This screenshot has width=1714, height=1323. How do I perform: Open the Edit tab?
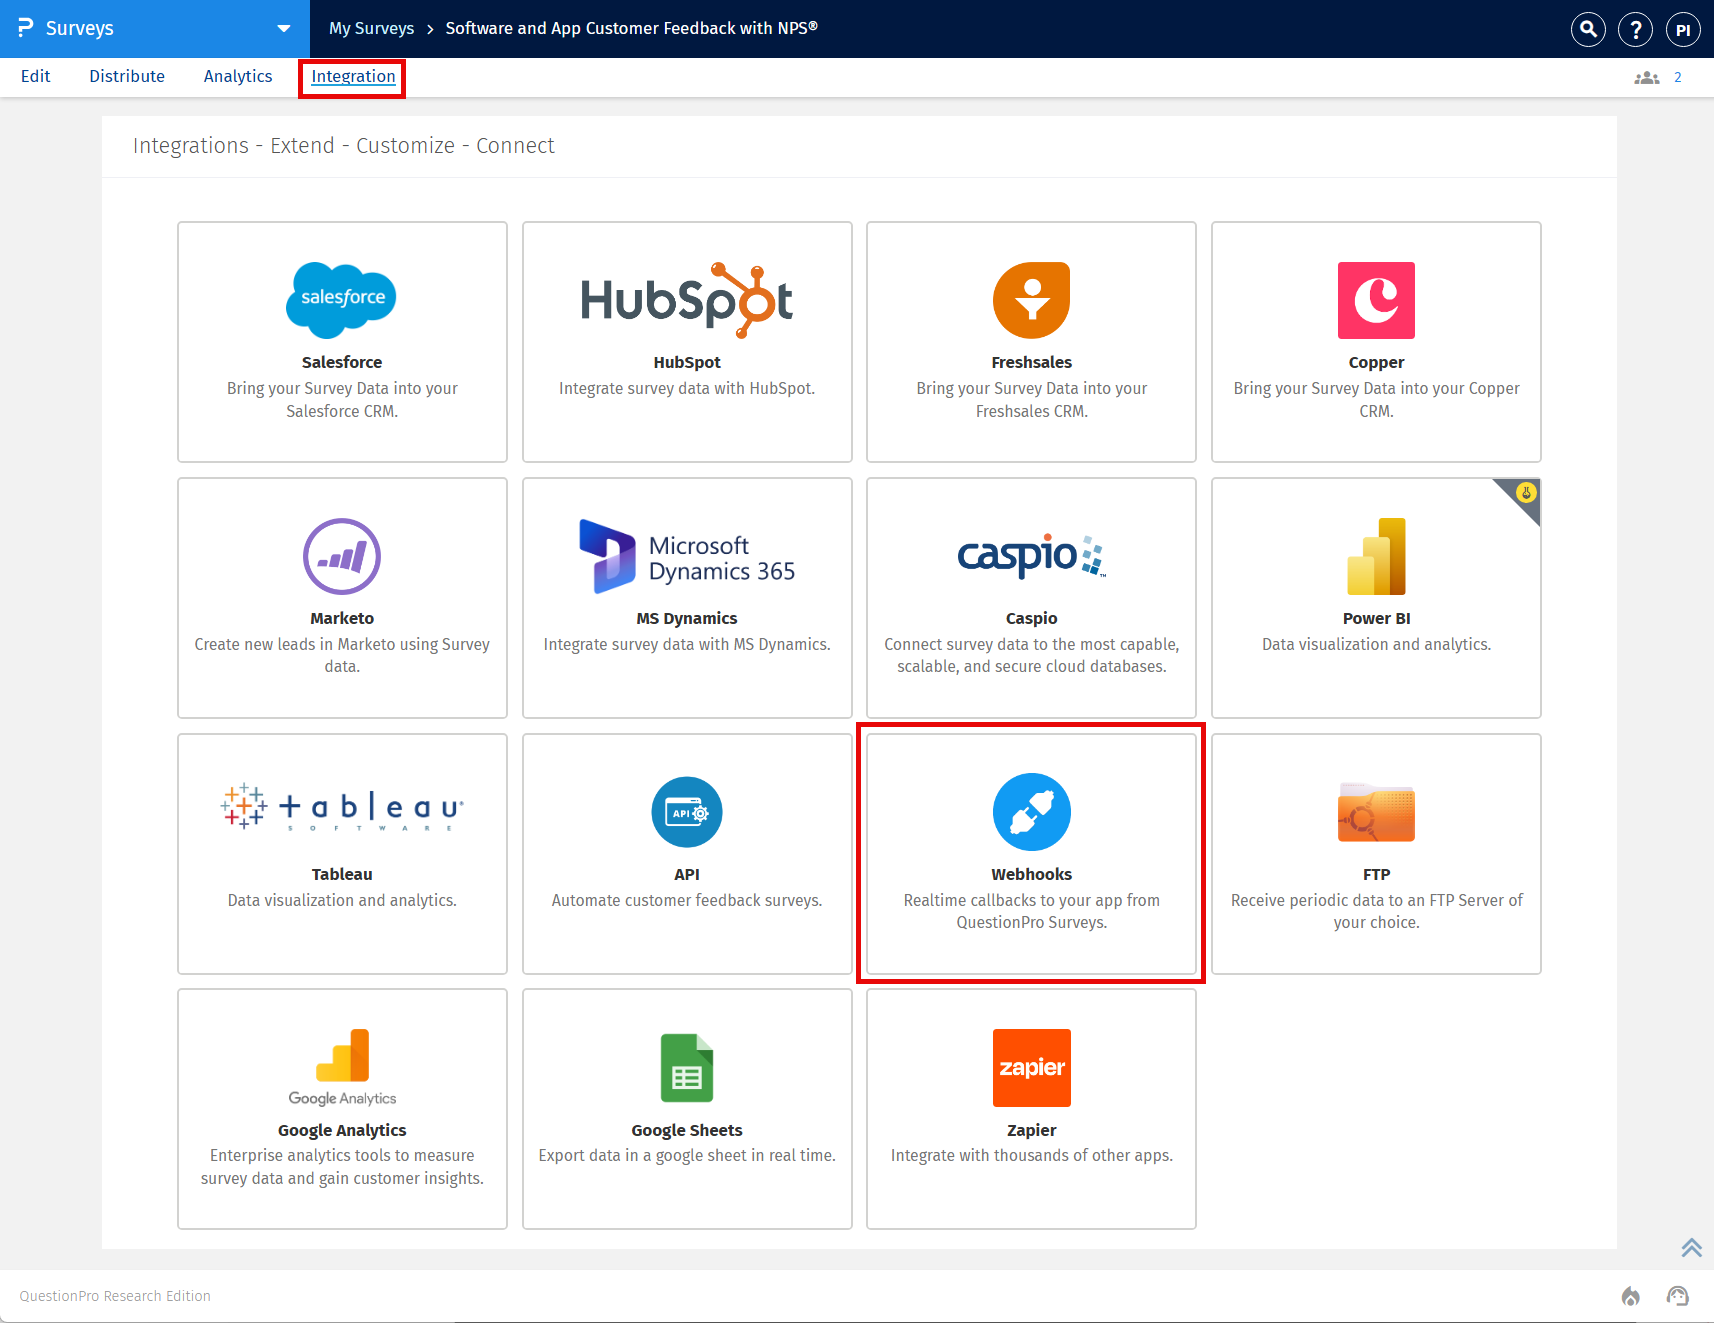[x=35, y=76]
